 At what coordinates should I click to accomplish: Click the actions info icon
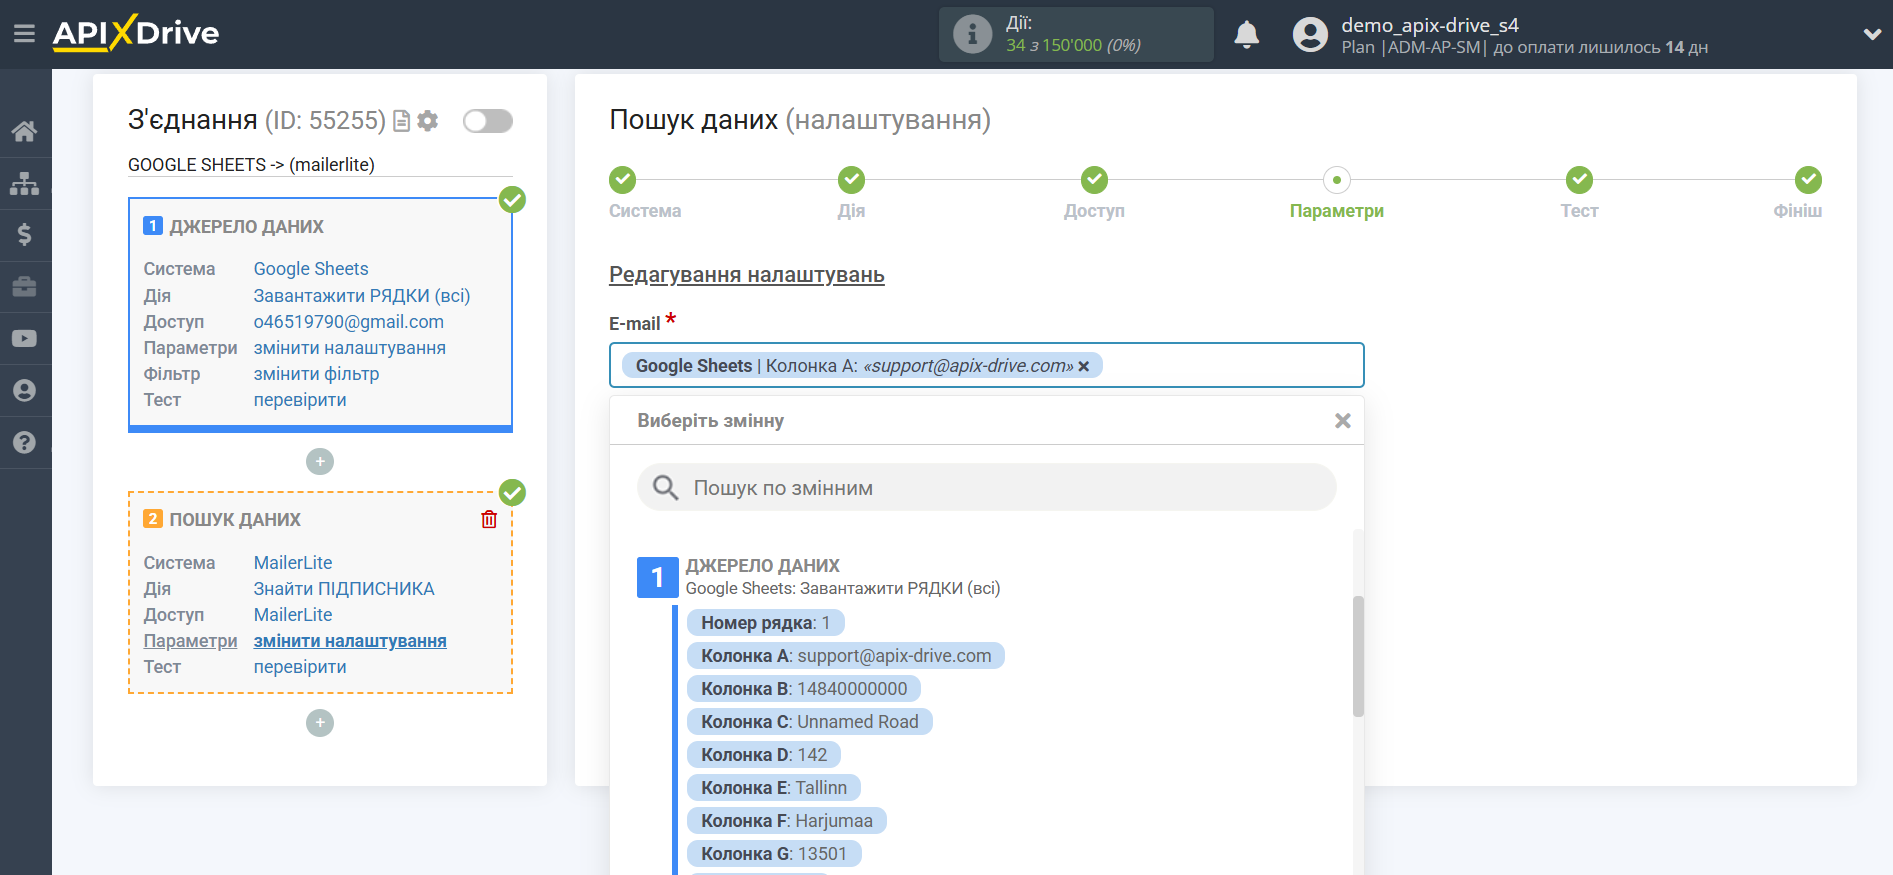click(972, 34)
